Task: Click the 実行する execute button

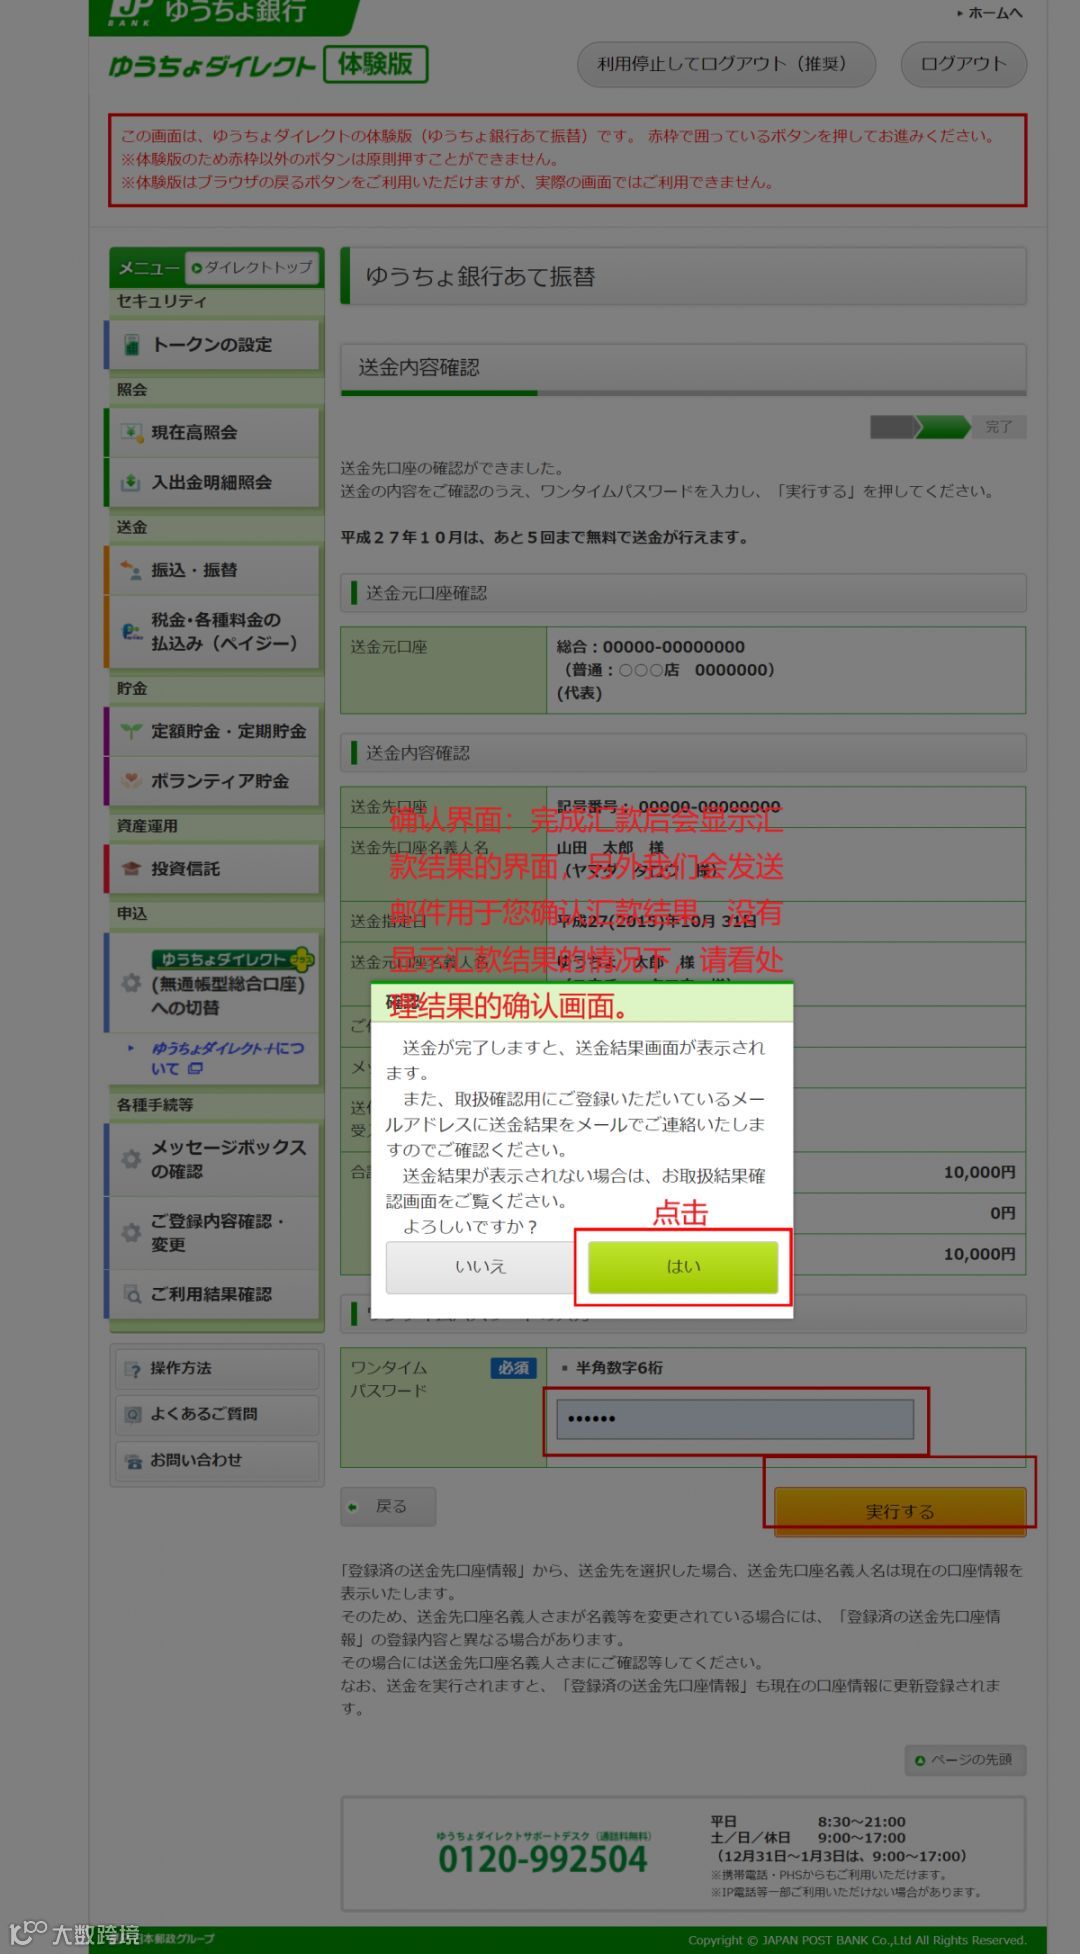Action: pyautogui.click(x=900, y=1511)
